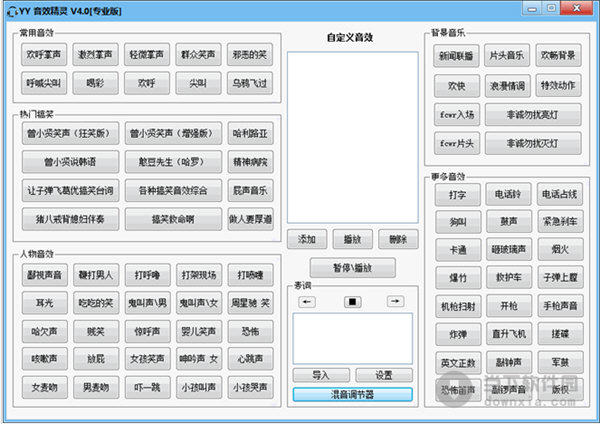The image size is (600, 424).
Task: Play the 哈利路亚 funny sound
Action: [x=249, y=133]
